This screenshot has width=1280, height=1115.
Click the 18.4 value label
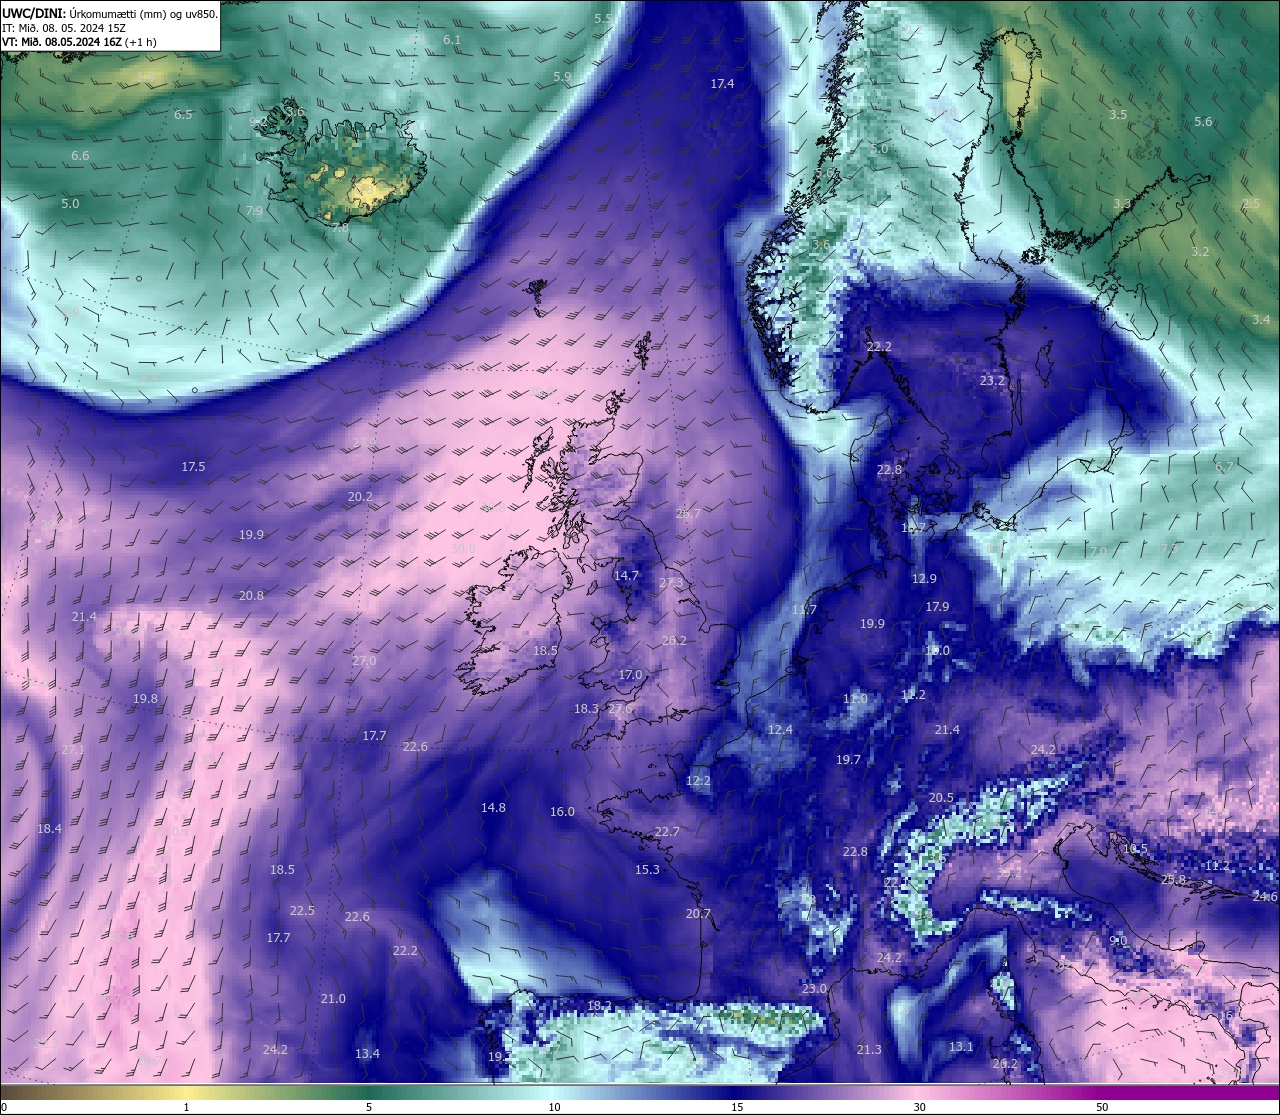[49, 829]
